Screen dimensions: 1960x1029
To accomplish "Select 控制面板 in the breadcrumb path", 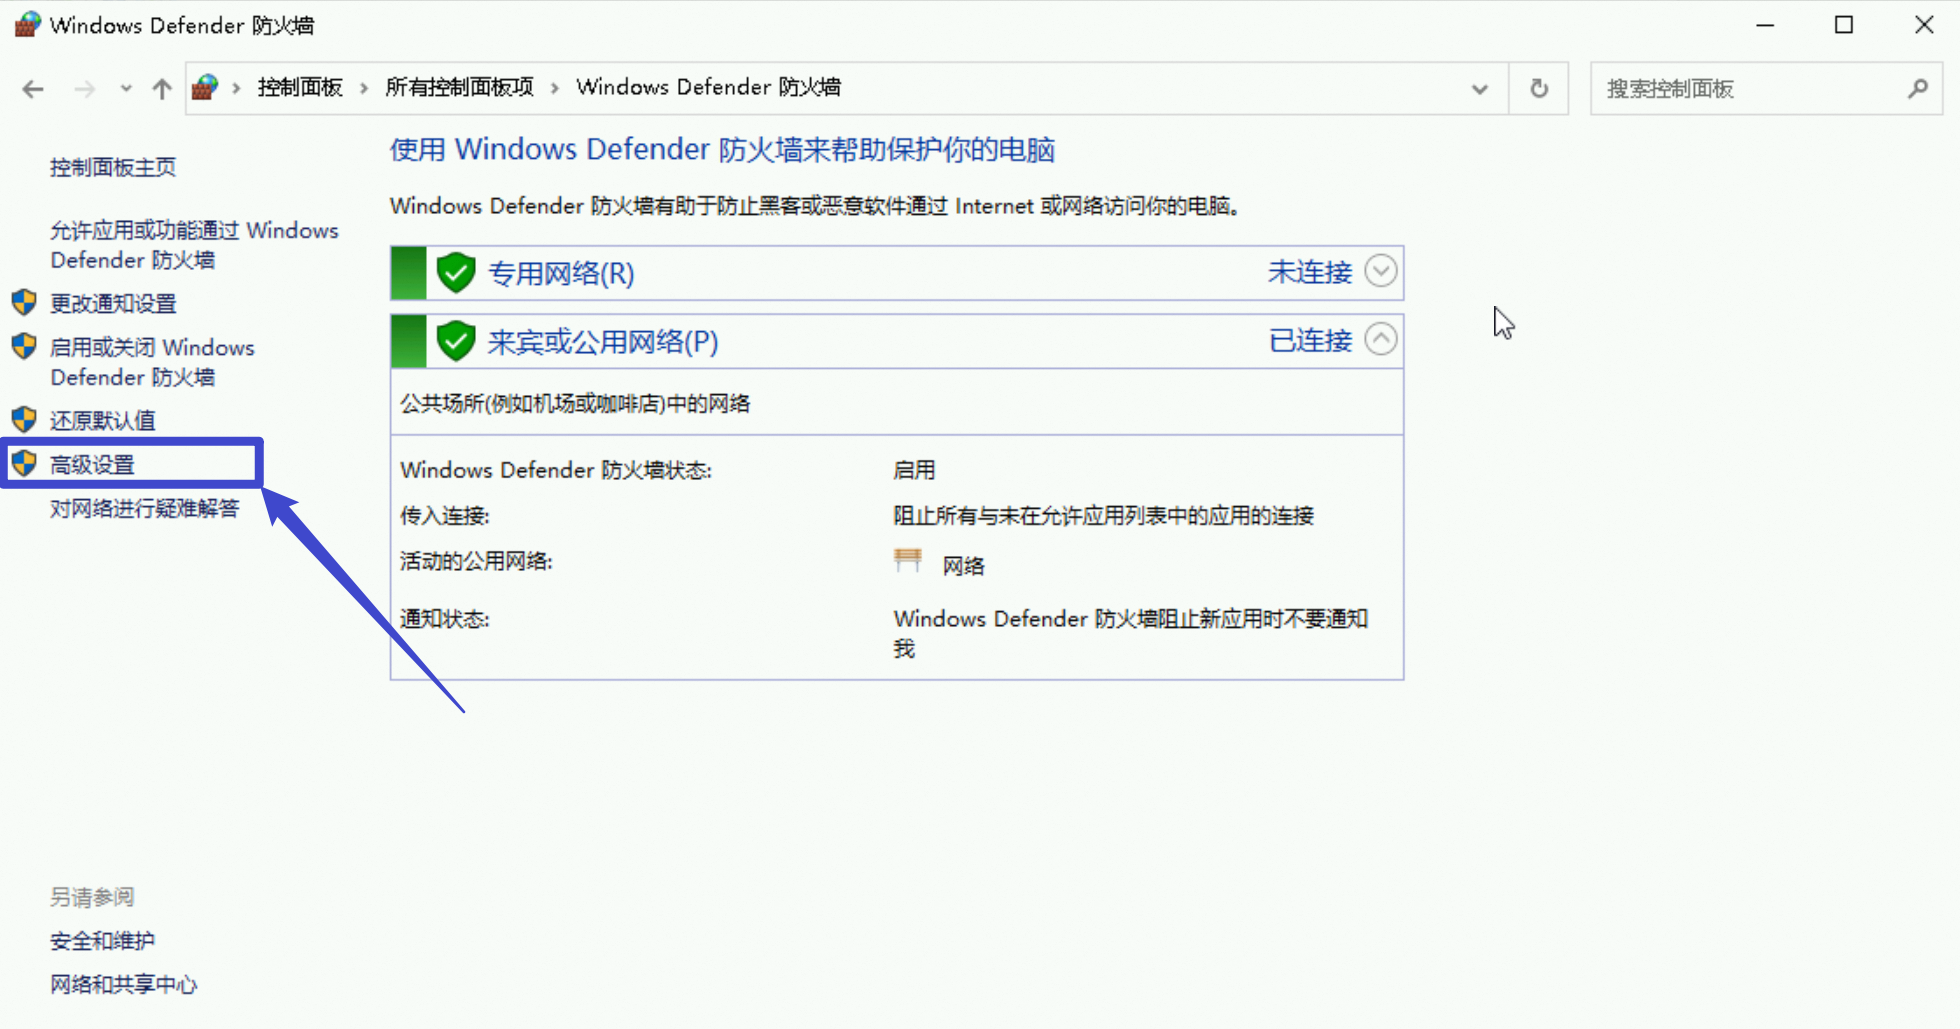I will coord(300,88).
